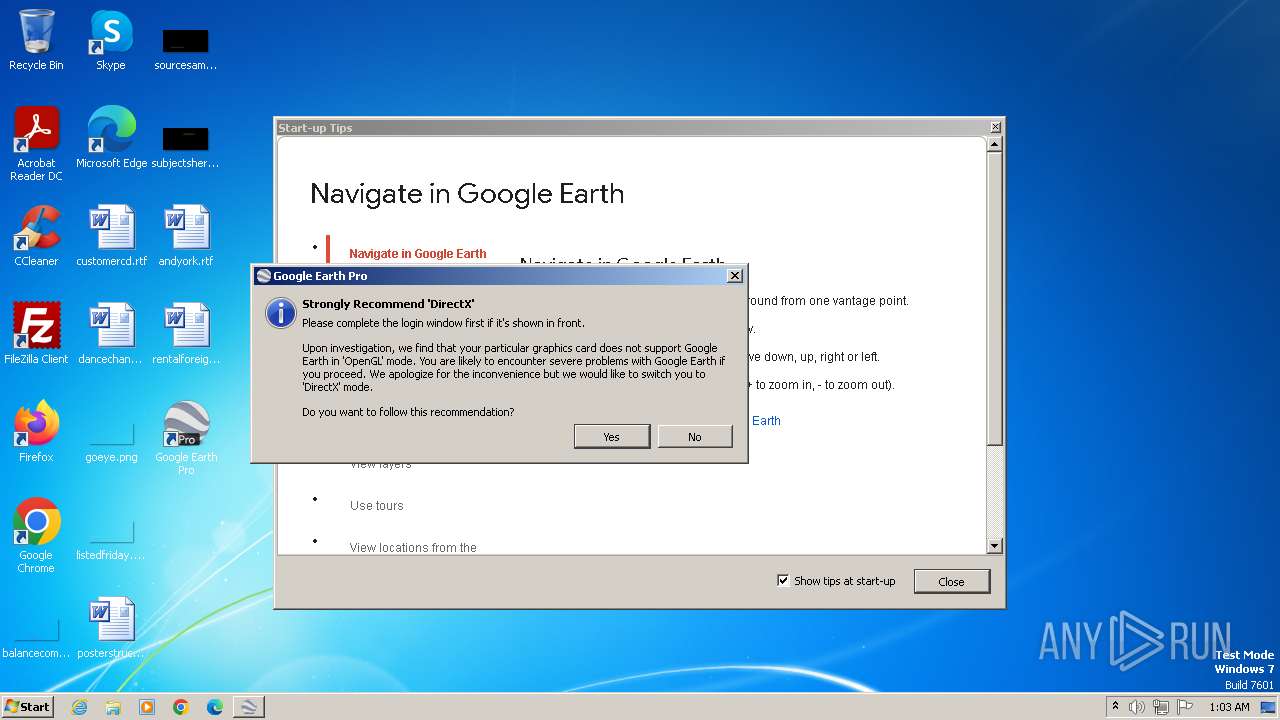This screenshot has width=1280, height=720.
Task: Toggle the Show tips at start-up checkbox
Action: click(783, 580)
